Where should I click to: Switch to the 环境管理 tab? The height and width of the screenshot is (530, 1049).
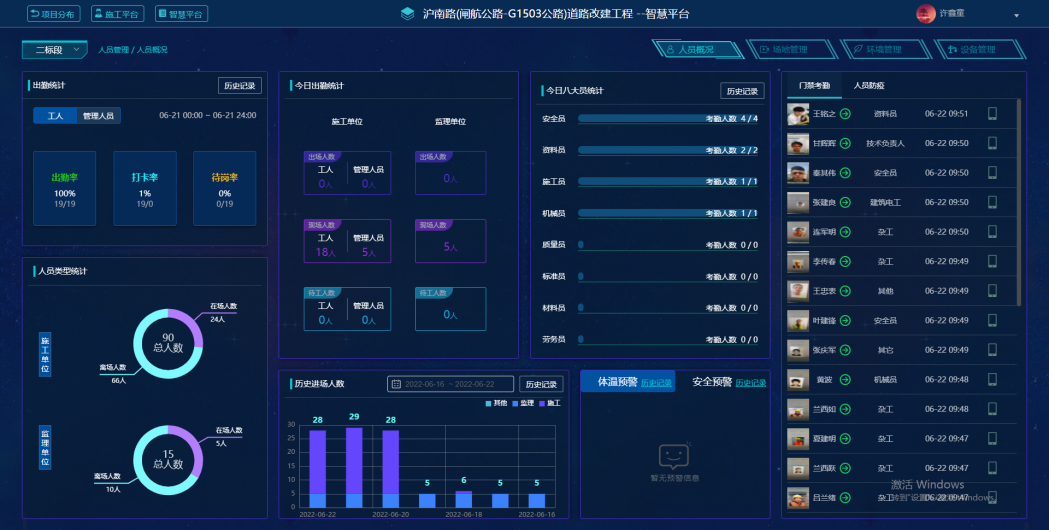884,50
